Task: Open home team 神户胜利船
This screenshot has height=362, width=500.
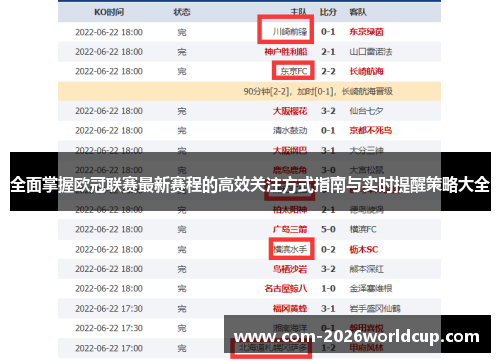Action: pos(286,52)
